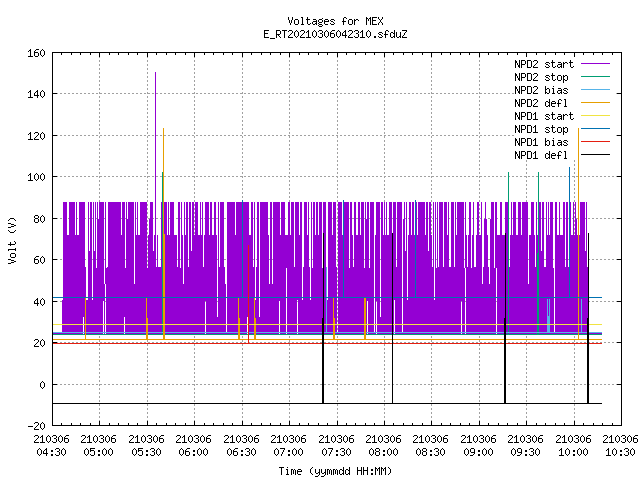Viewport: 640px width, 480px height.
Task: Click the 'NPD1 start' legend label
Action: coord(544,116)
